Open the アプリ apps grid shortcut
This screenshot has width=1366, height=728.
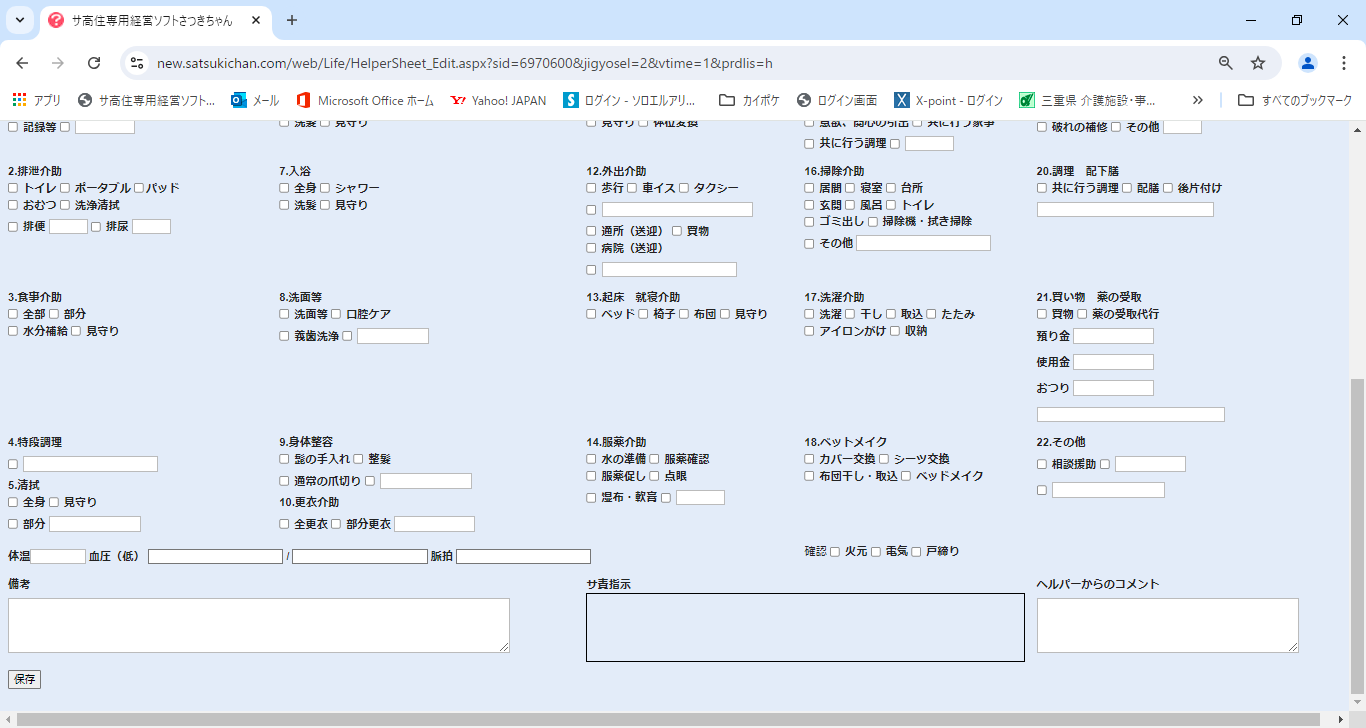click(36, 100)
